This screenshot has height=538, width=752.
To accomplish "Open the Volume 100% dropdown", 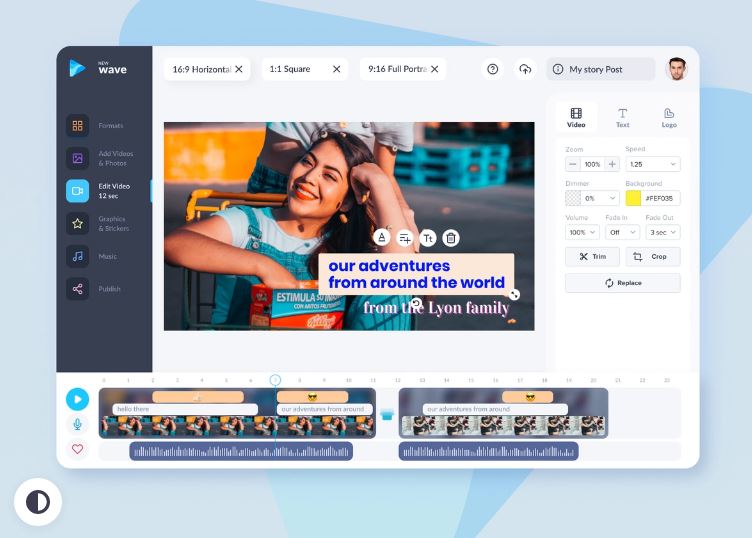I will point(582,232).
